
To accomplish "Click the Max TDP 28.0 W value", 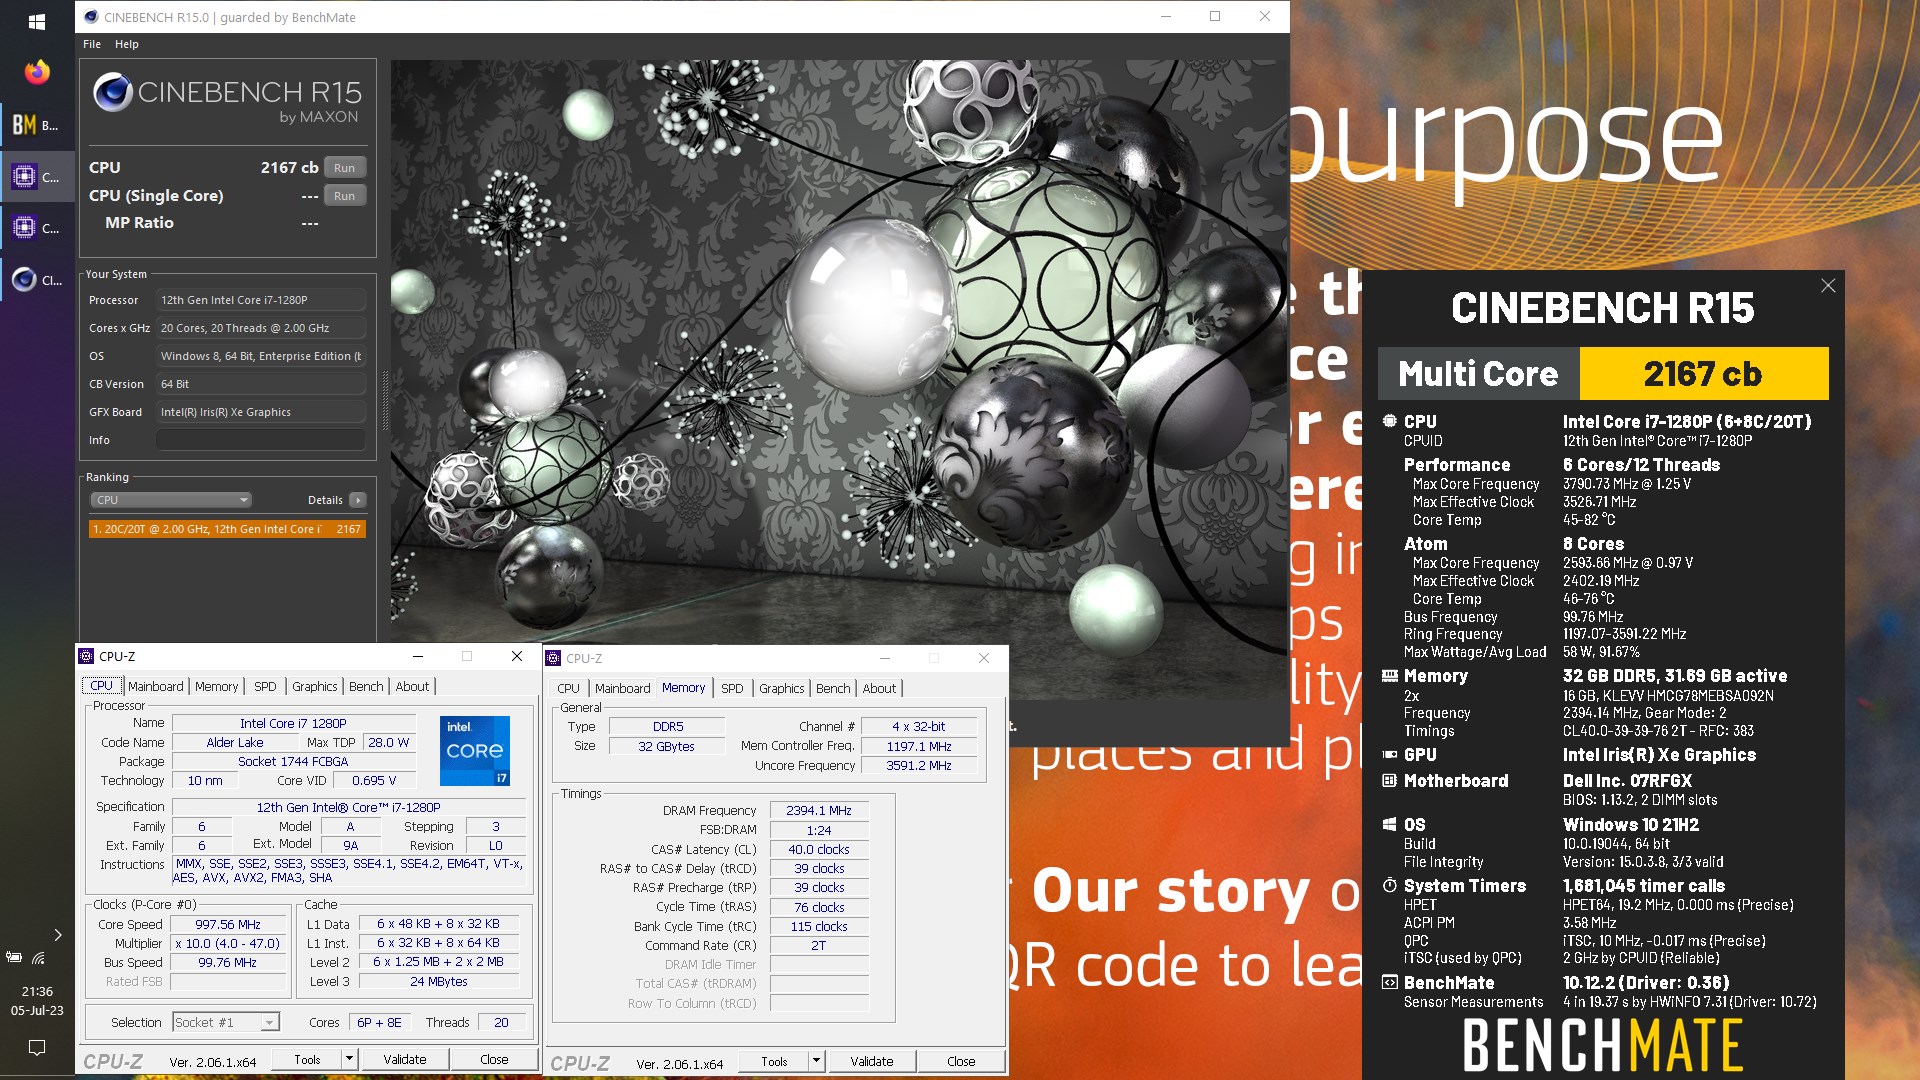I will tap(388, 742).
